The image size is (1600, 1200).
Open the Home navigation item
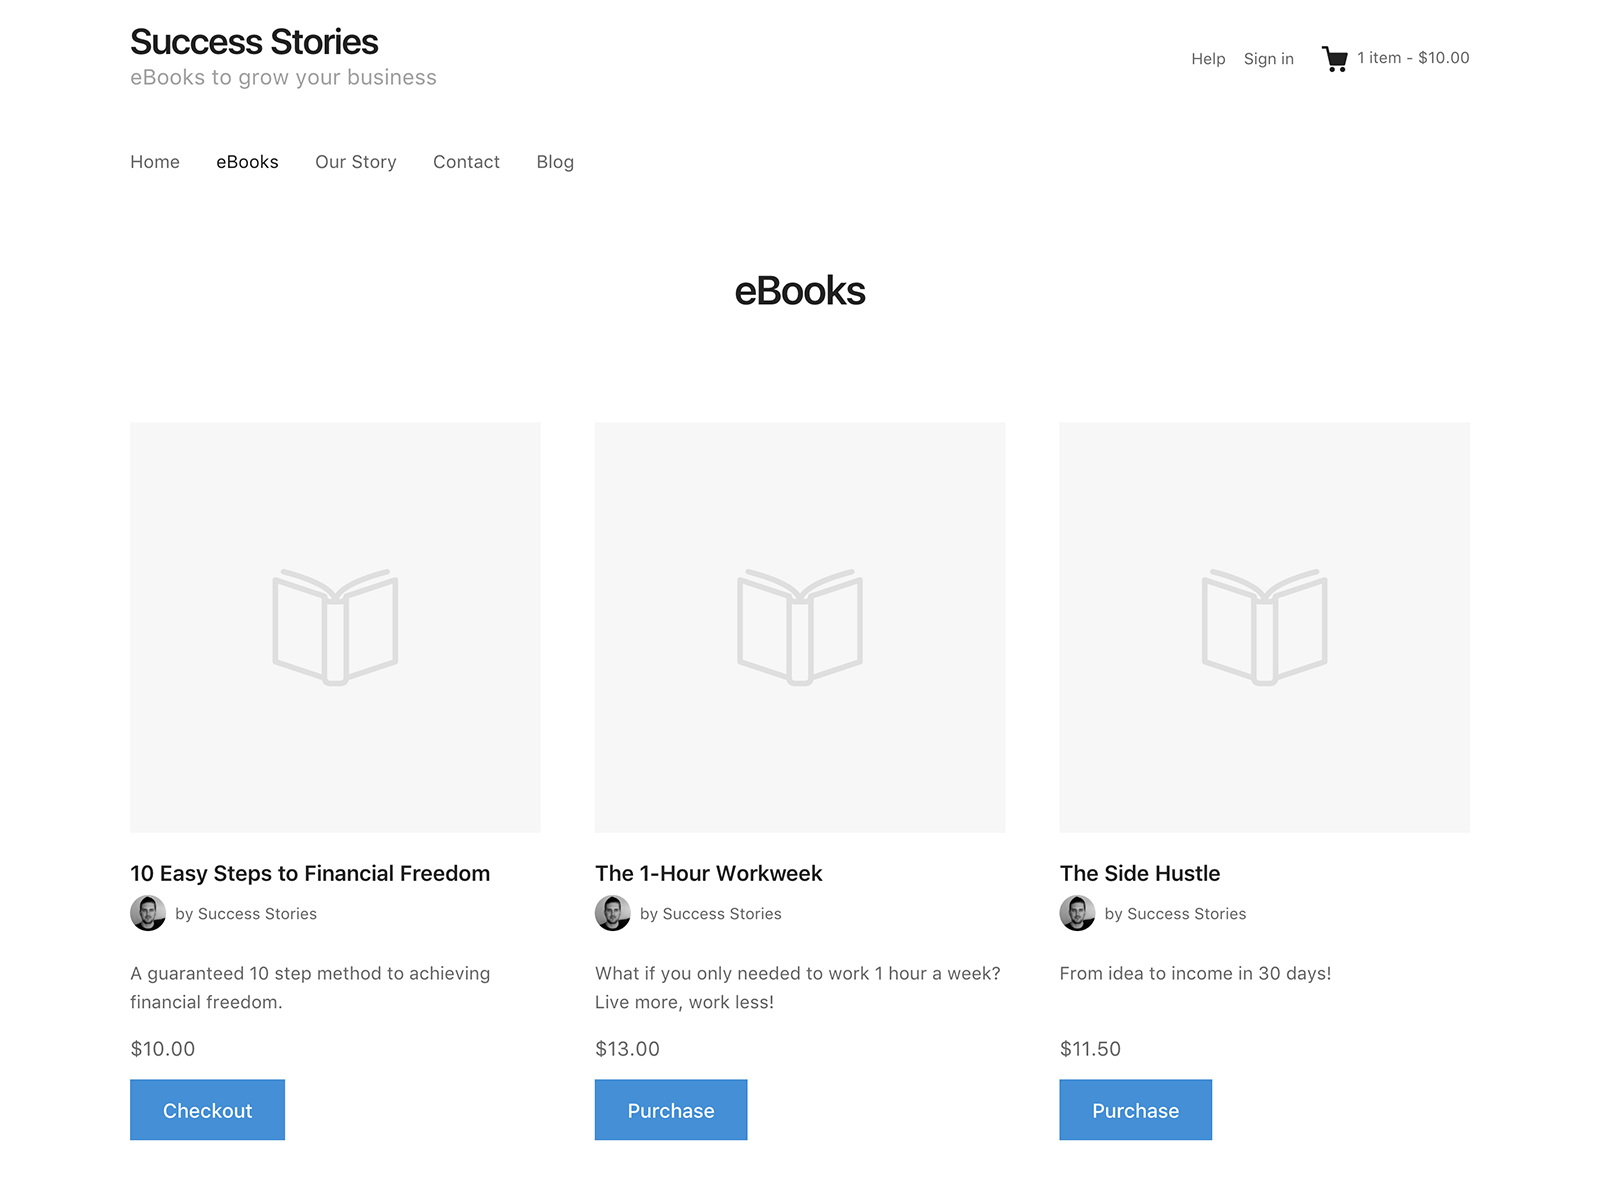[x=154, y=161]
